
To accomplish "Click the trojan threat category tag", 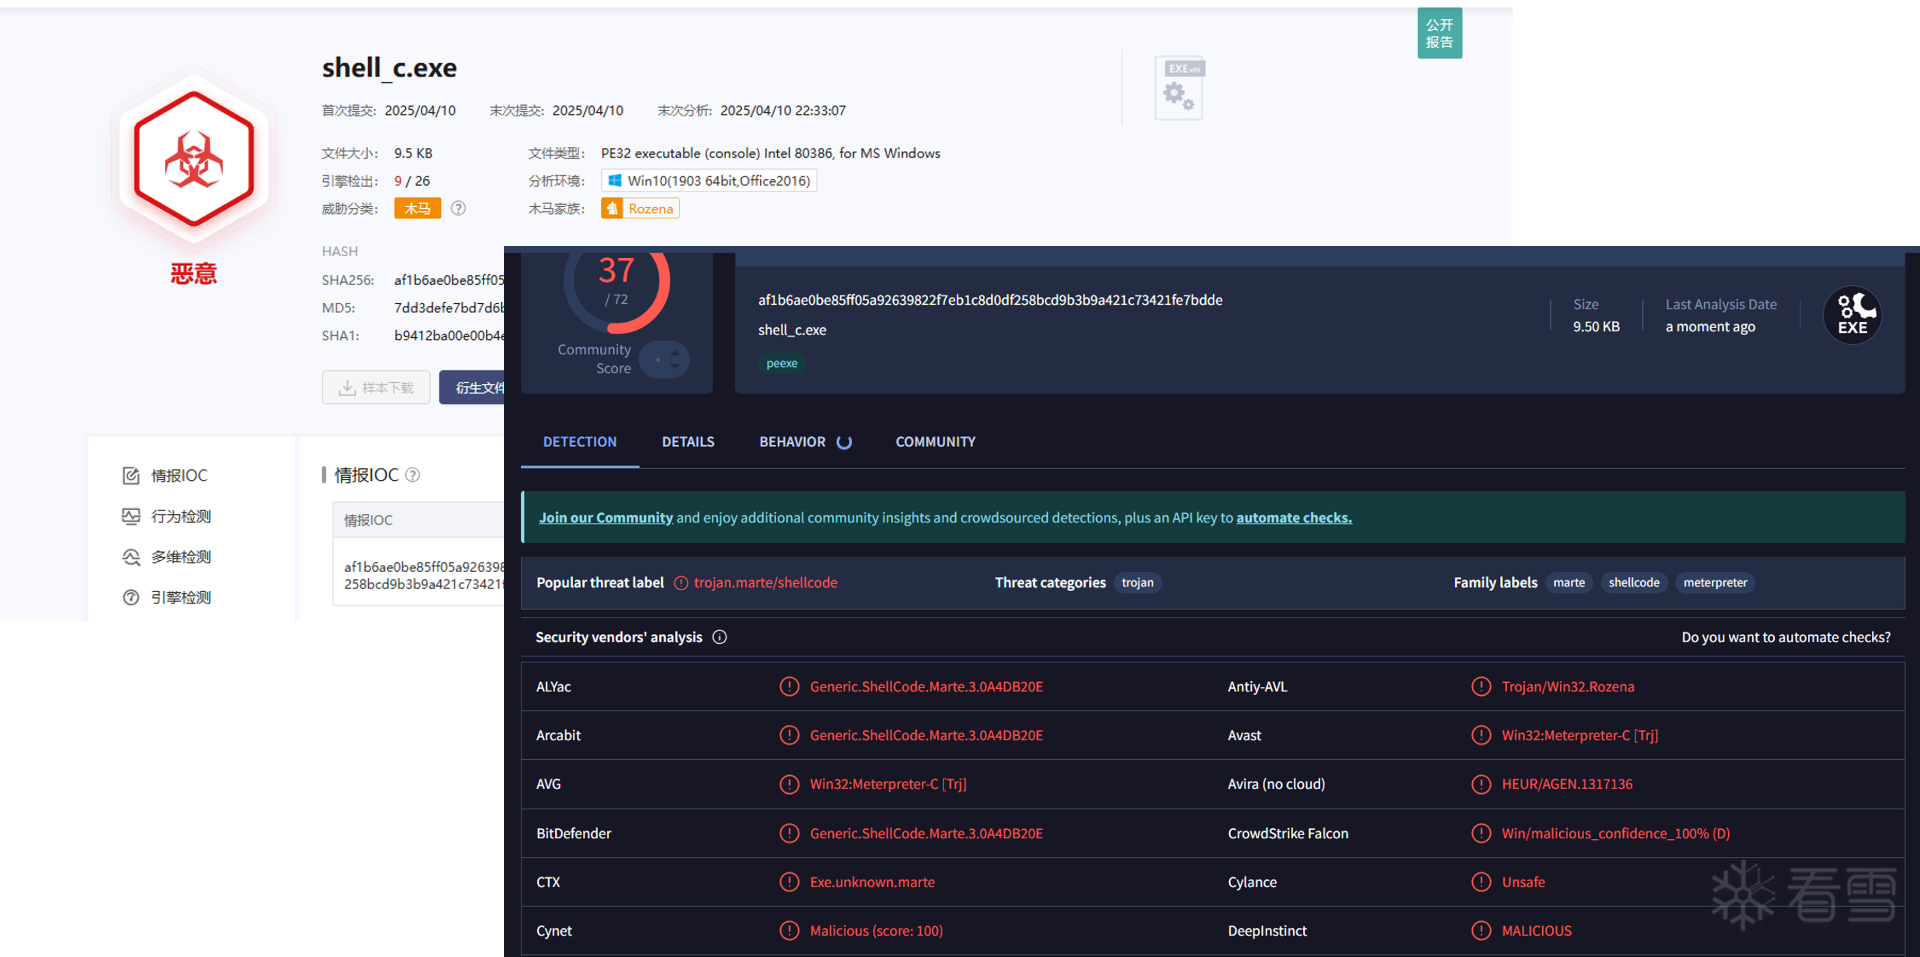I will coord(1138,583).
